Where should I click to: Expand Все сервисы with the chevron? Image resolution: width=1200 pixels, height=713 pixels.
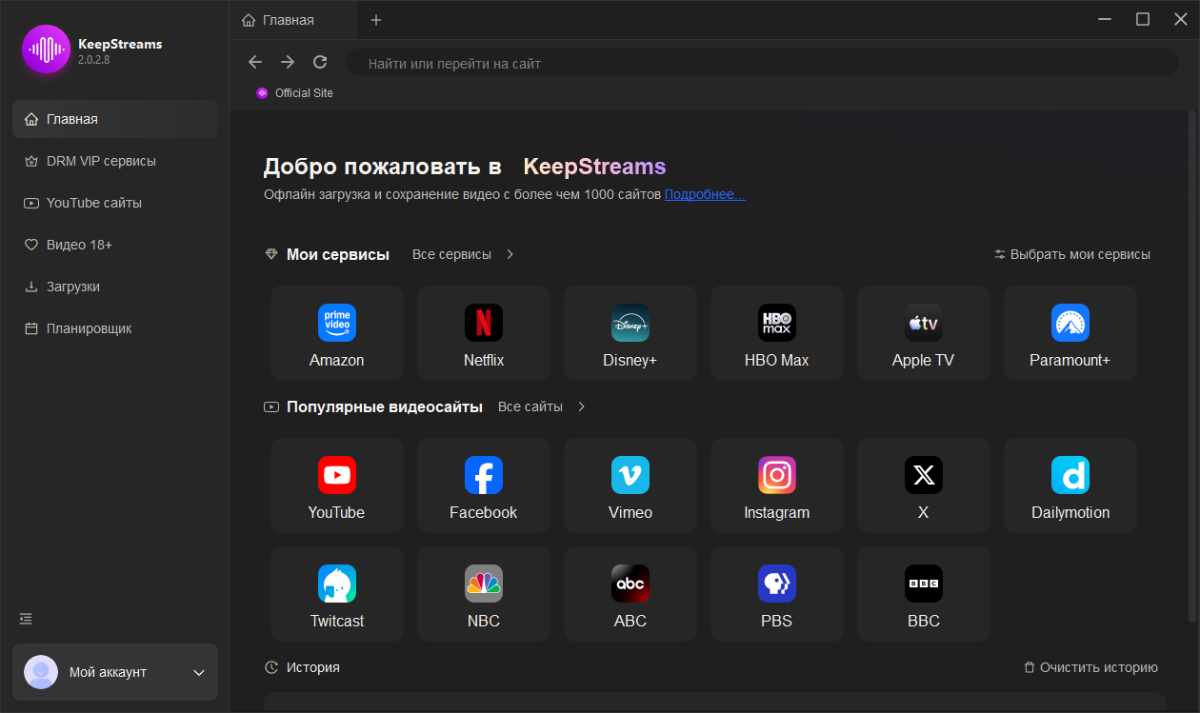point(510,254)
